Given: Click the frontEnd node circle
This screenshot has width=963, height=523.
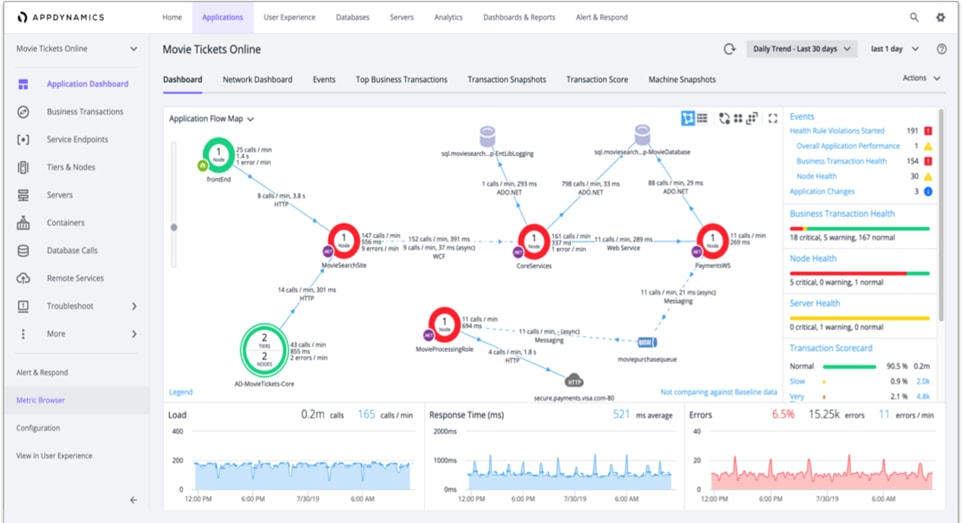Looking at the screenshot, I should (x=219, y=155).
